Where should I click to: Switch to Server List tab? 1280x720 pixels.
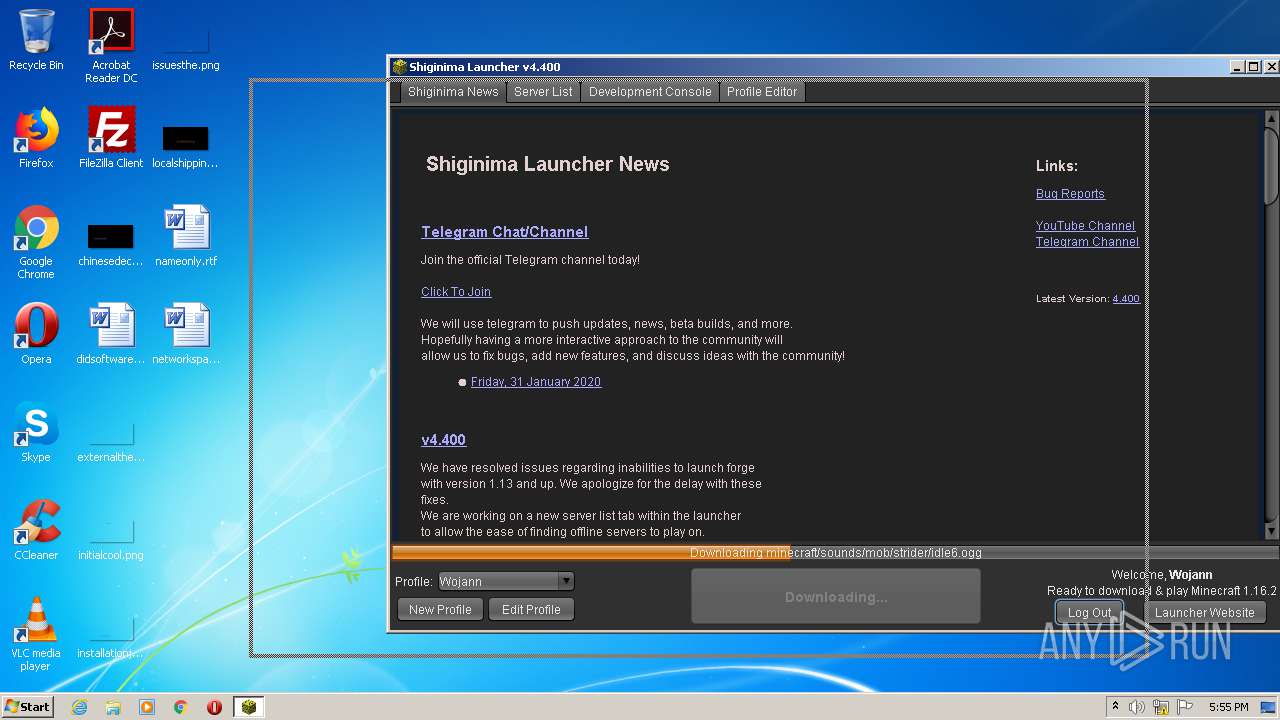(543, 91)
